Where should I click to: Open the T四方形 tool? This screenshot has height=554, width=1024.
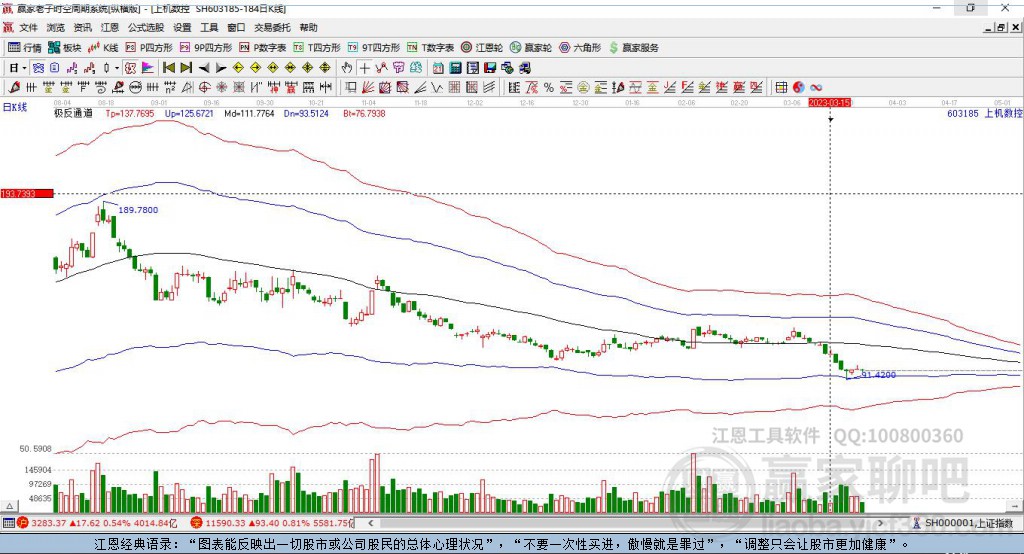[317, 48]
